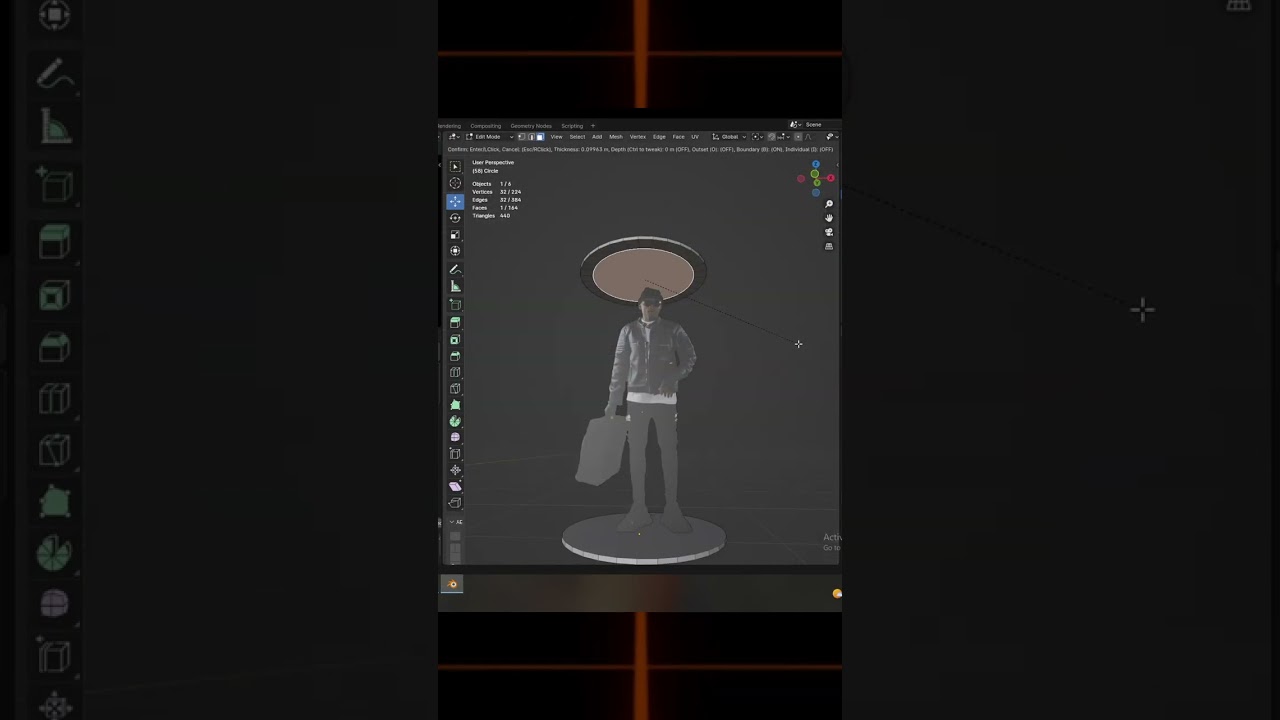This screenshot has height=720, width=1280.
Task: Select the Smooth vertices tool
Action: 455,437
